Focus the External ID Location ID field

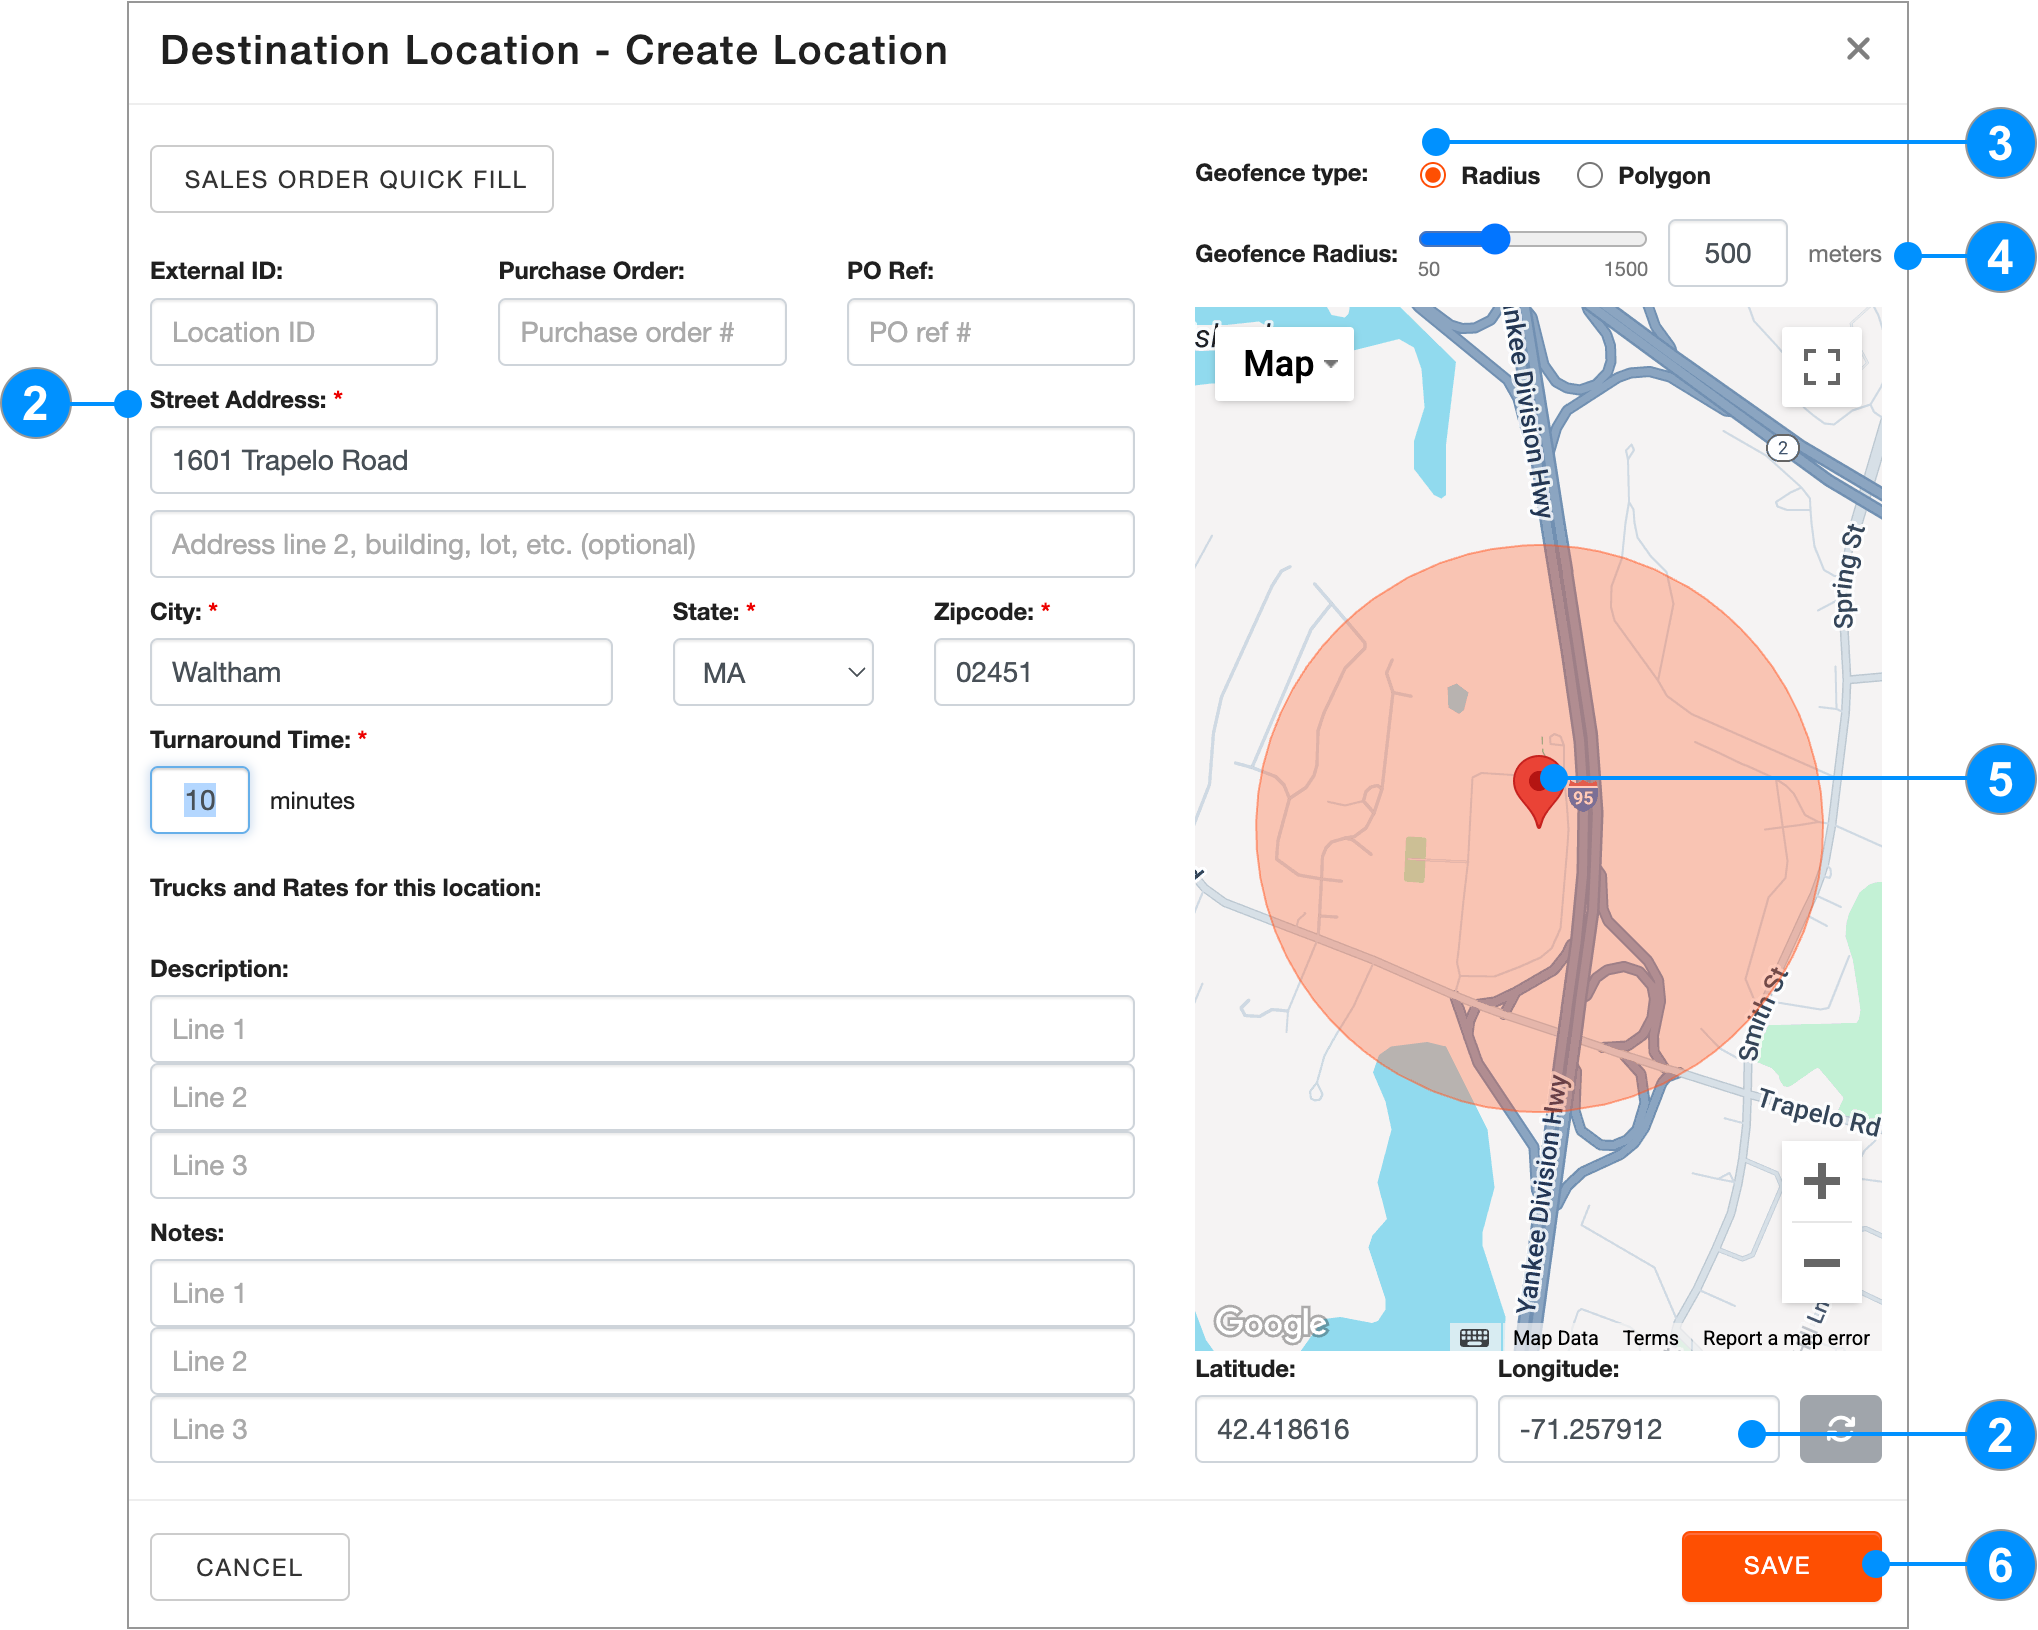294,332
